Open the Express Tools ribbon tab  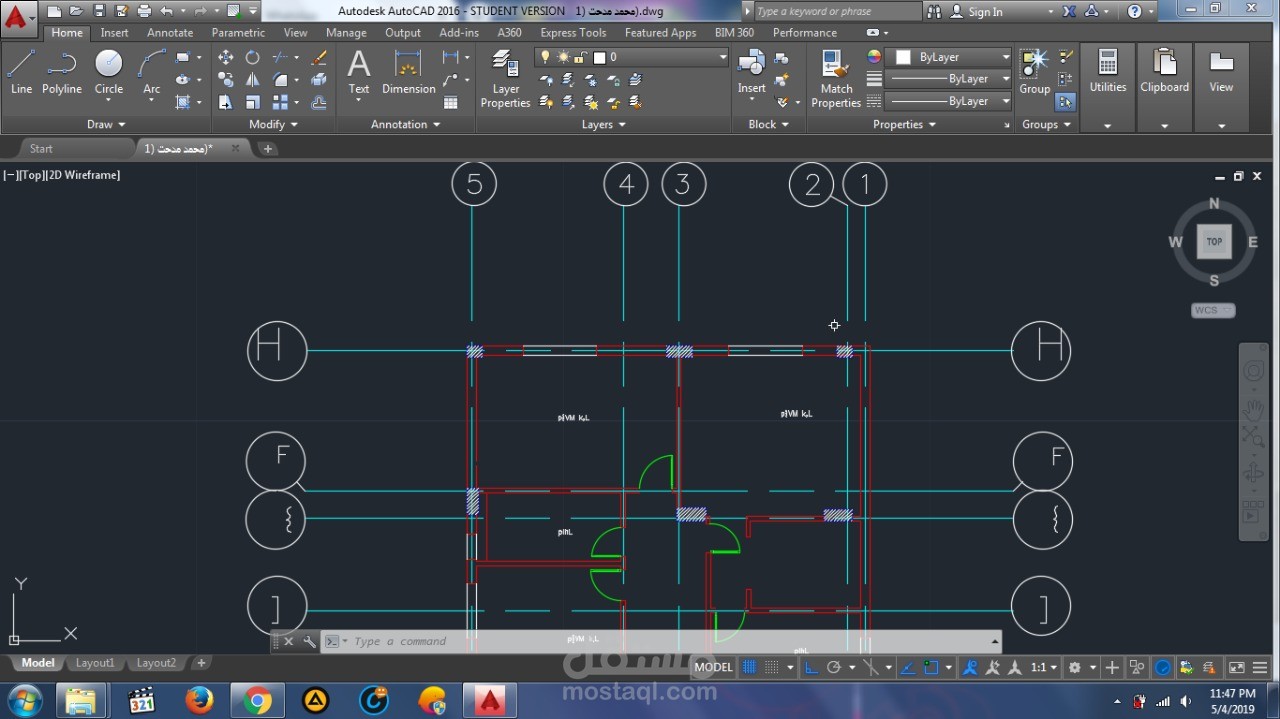pos(573,32)
